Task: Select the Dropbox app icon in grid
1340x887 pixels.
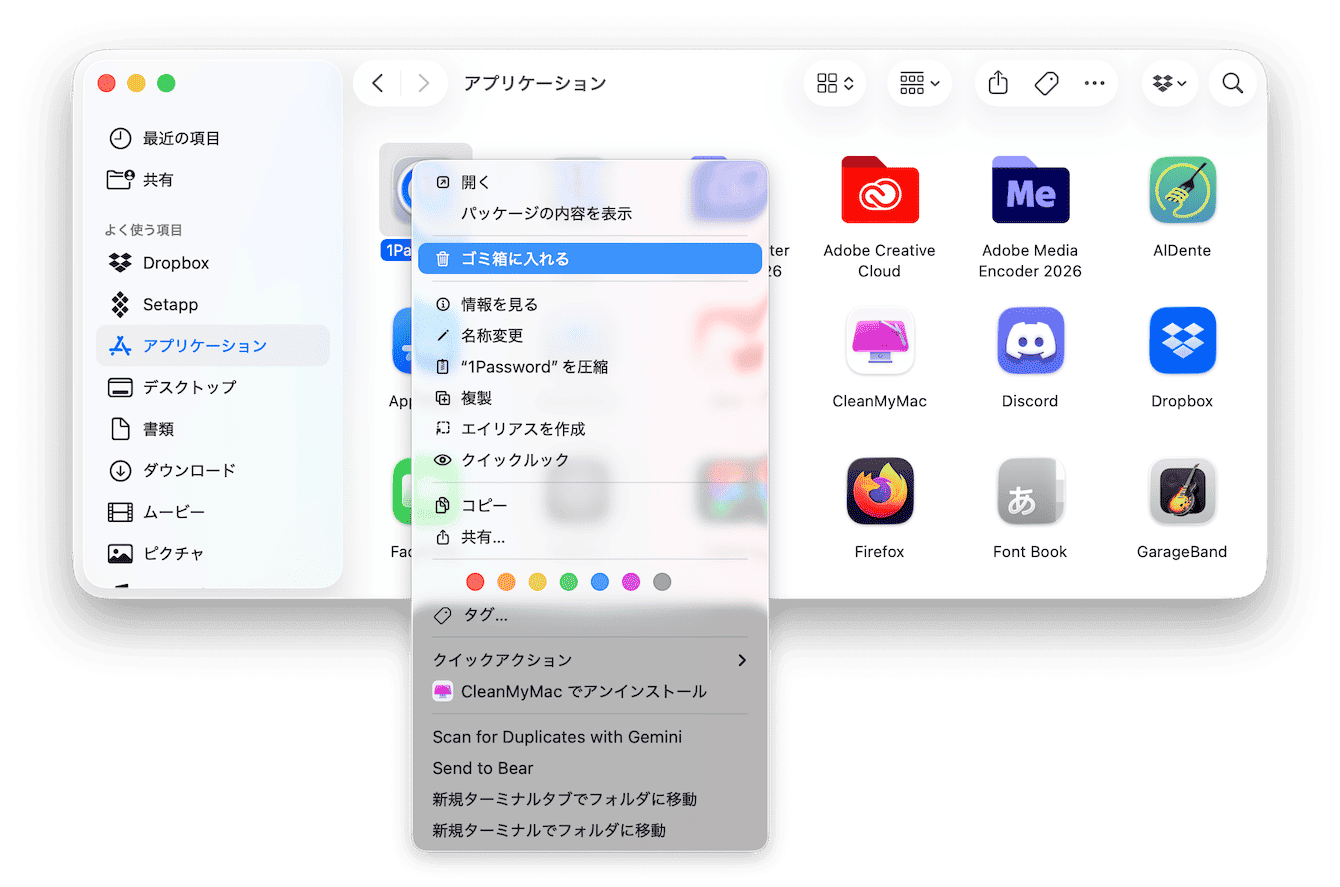Action: pyautogui.click(x=1182, y=341)
